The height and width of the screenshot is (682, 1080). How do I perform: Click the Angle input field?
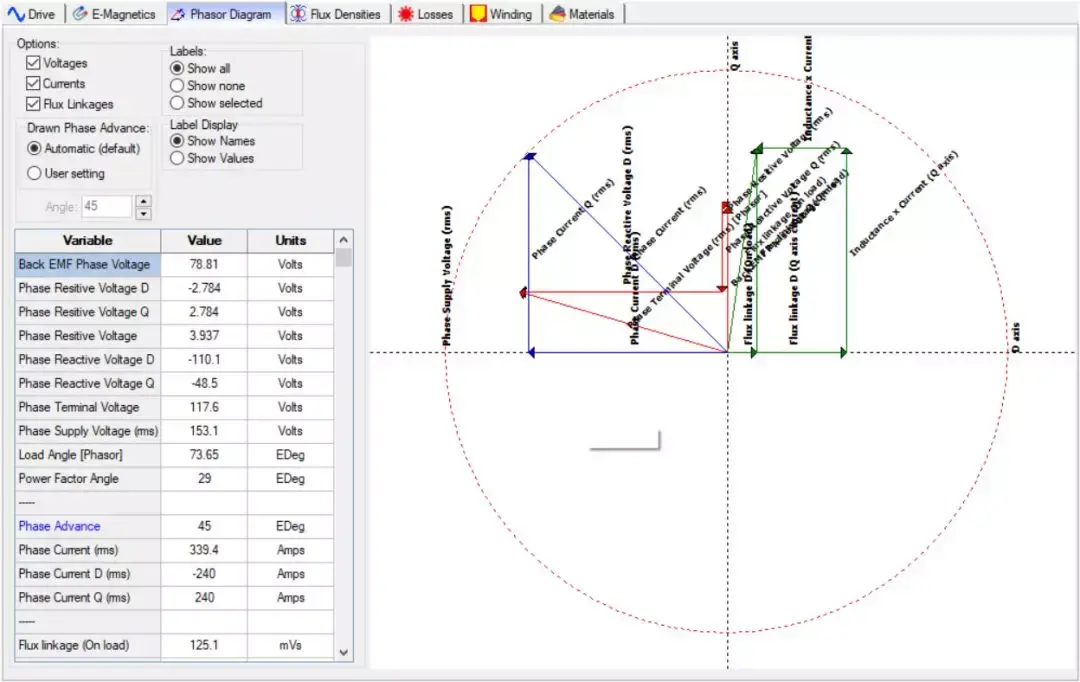(107, 207)
